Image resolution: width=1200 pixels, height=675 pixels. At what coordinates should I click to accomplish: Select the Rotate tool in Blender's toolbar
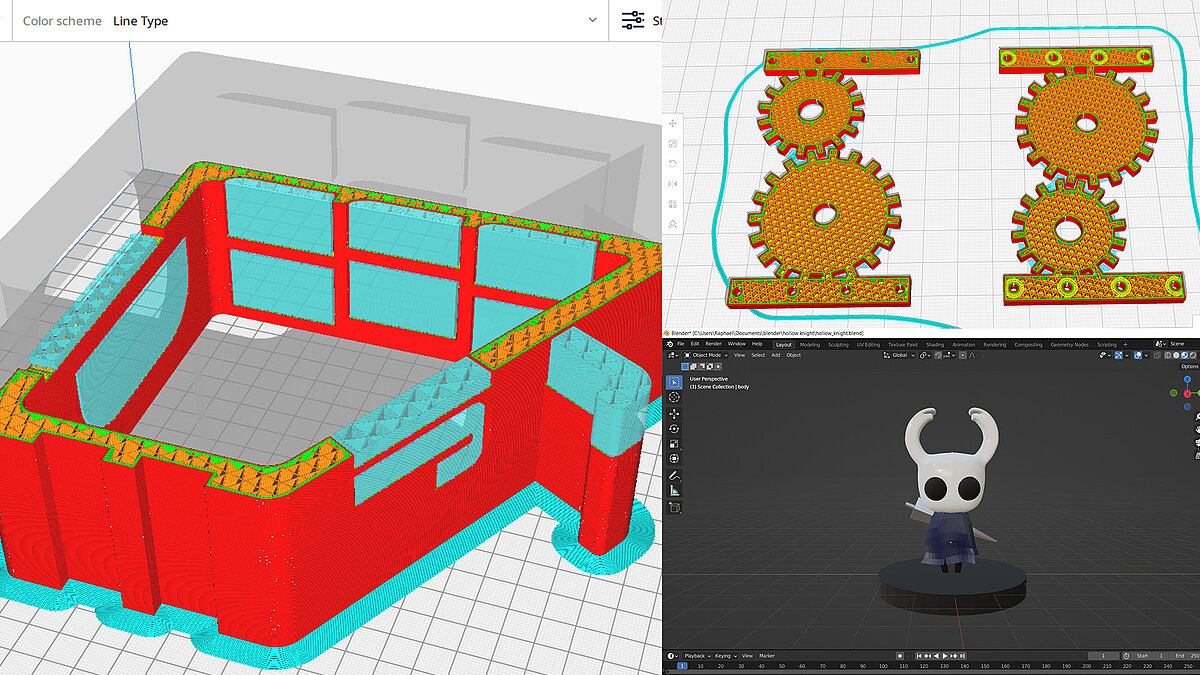click(x=674, y=429)
